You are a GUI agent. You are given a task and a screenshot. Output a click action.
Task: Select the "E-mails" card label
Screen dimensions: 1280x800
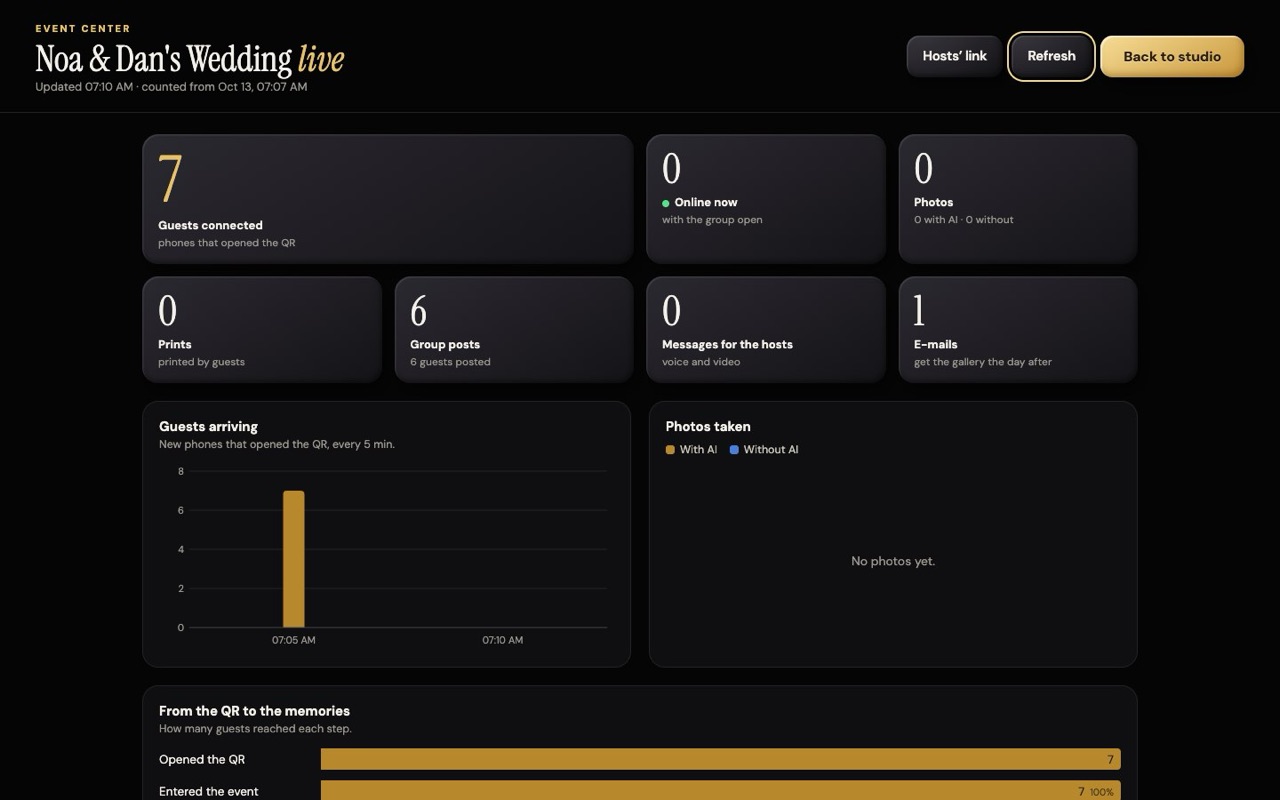click(x=936, y=344)
